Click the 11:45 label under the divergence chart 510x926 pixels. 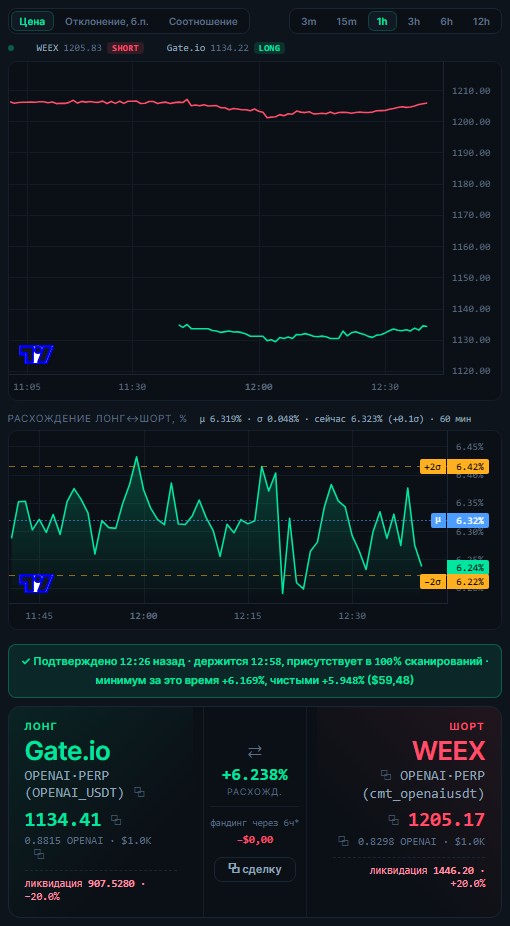pyautogui.click(x=39, y=615)
